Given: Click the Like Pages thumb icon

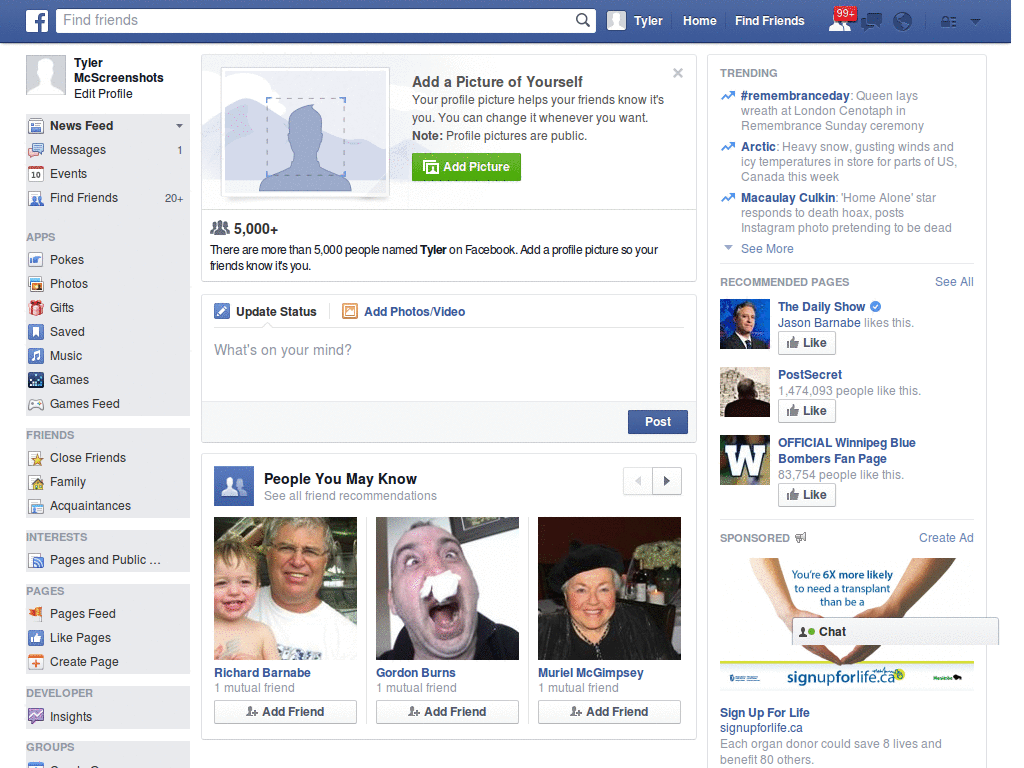Looking at the screenshot, I should 36,638.
